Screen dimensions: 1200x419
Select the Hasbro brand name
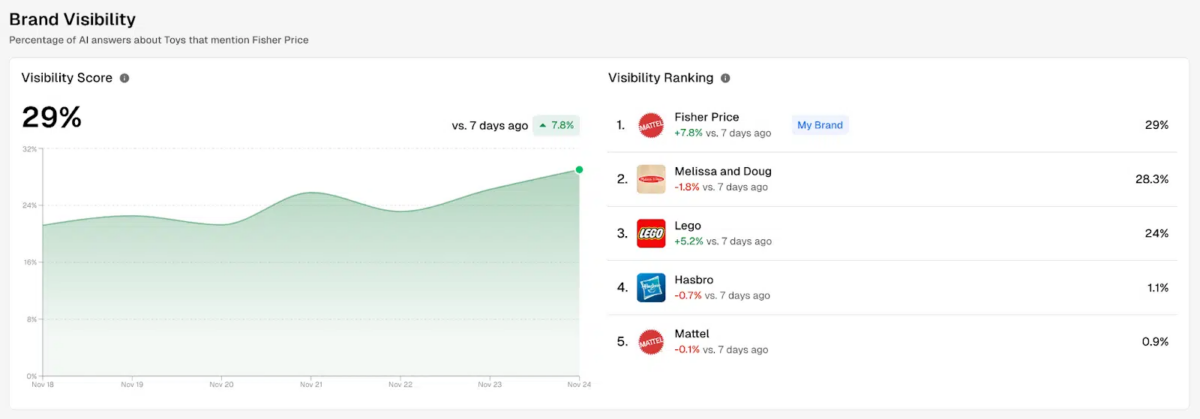coord(694,279)
